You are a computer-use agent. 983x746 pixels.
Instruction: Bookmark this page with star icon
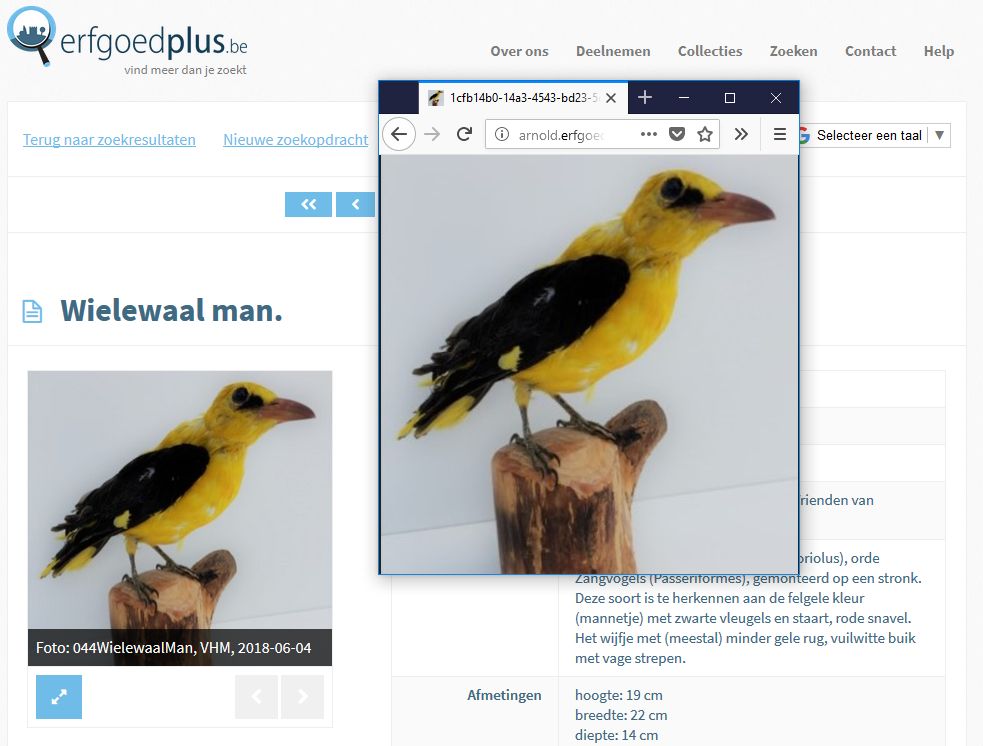pyautogui.click(x=705, y=134)
